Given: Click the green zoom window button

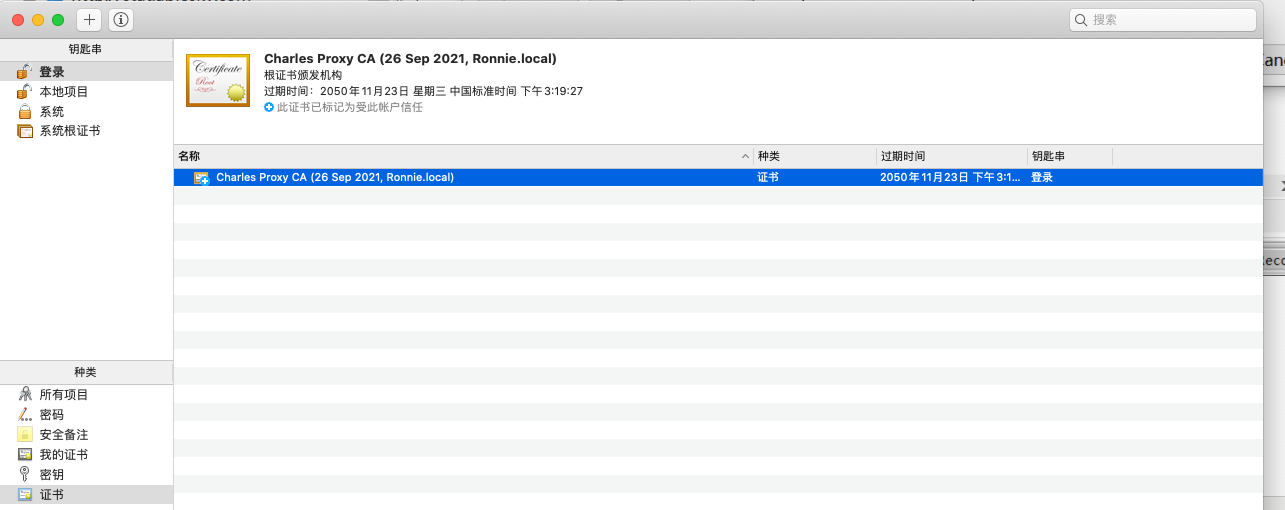Looking at the screenshot, I should (x=58, y=20).
